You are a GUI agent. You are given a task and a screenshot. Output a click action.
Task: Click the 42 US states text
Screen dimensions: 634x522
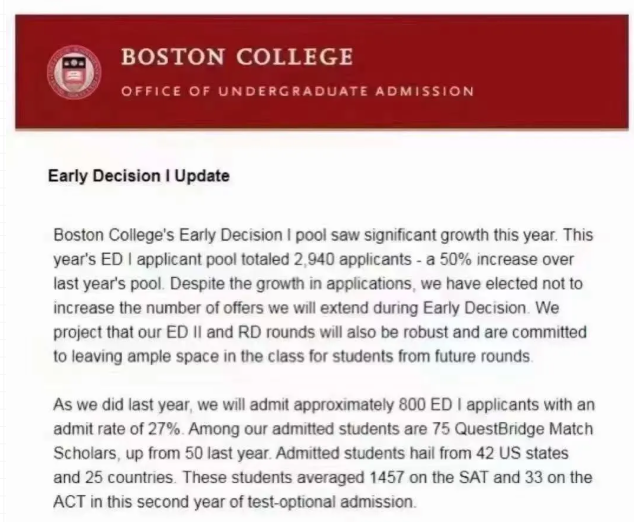point(522,453)
